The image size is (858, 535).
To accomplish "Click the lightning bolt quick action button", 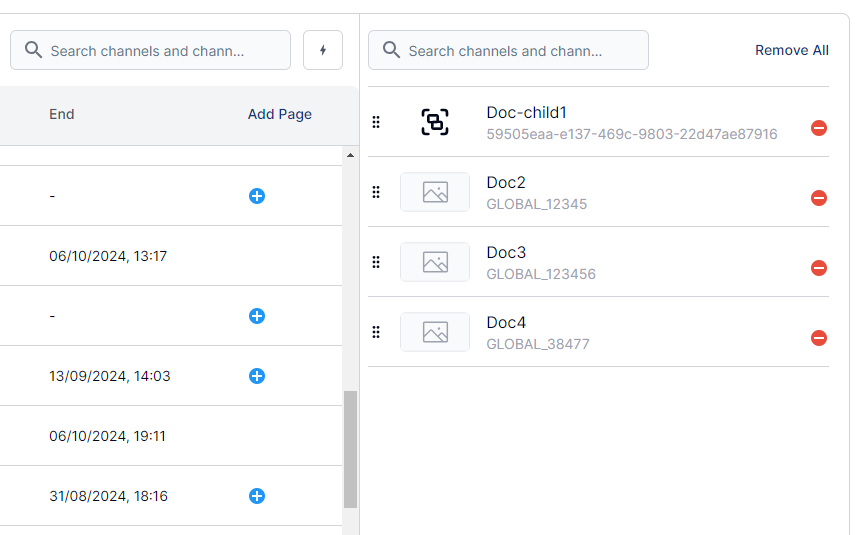I will [x=322, y=50].
